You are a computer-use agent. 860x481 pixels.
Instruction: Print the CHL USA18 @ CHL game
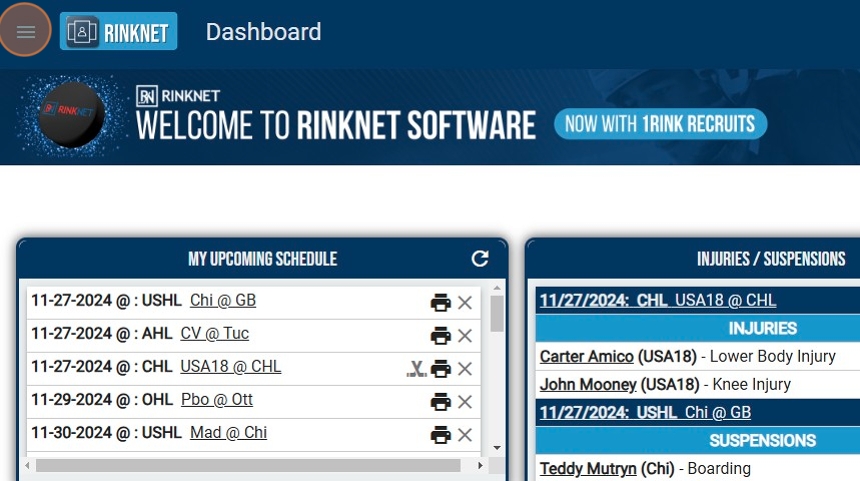pyautogui.click(x=440, y=369)
